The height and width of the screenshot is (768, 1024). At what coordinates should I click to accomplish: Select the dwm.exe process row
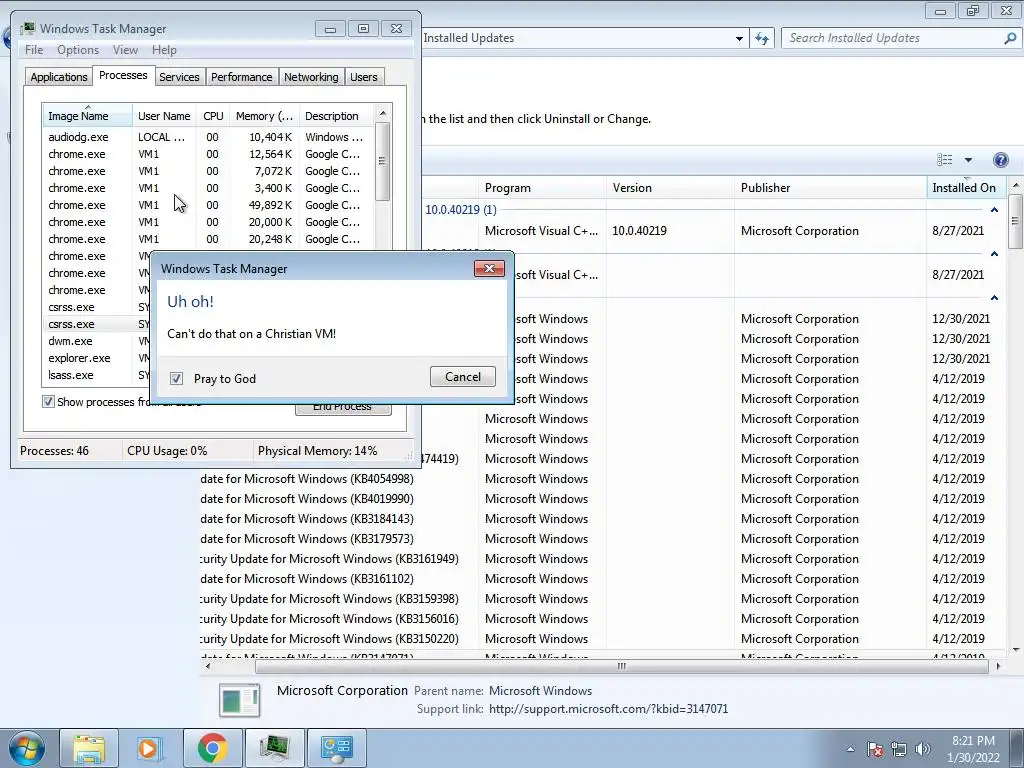point(97,342)
